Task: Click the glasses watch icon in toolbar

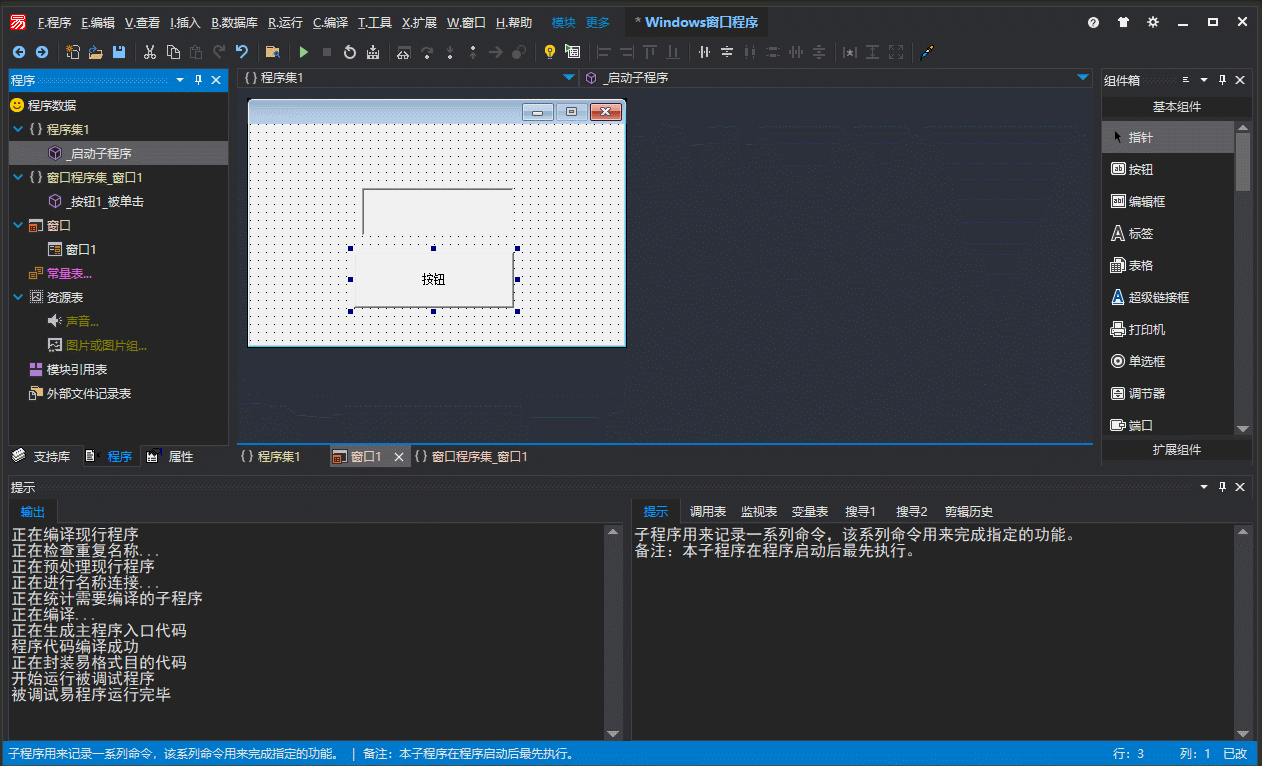Action: tap(403, 52)
